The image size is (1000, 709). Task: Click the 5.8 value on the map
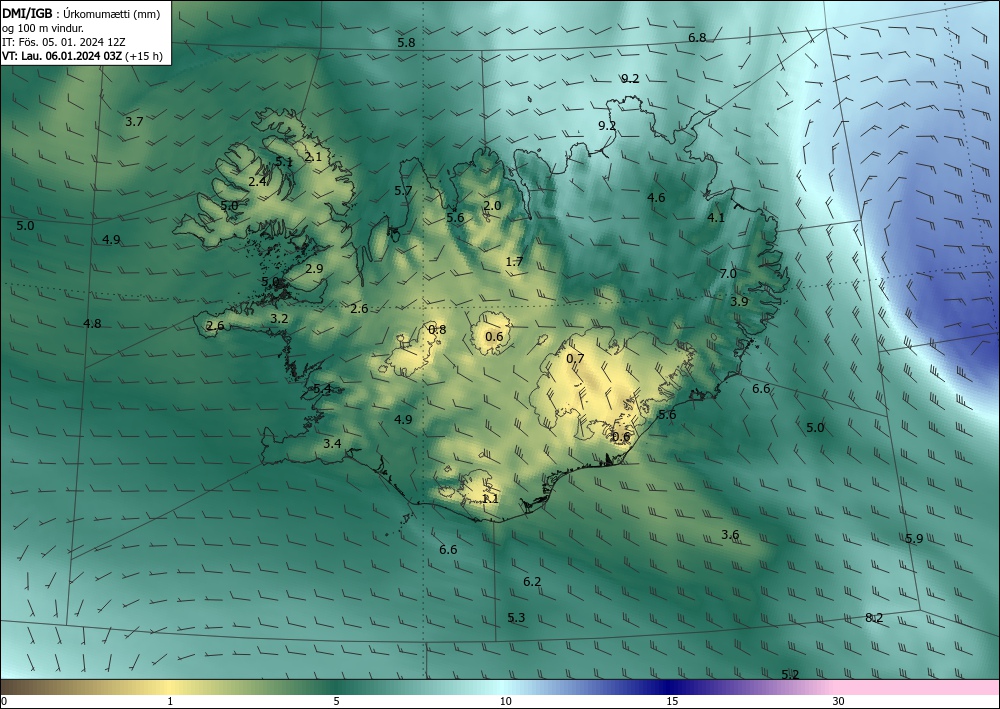(406, 43)
